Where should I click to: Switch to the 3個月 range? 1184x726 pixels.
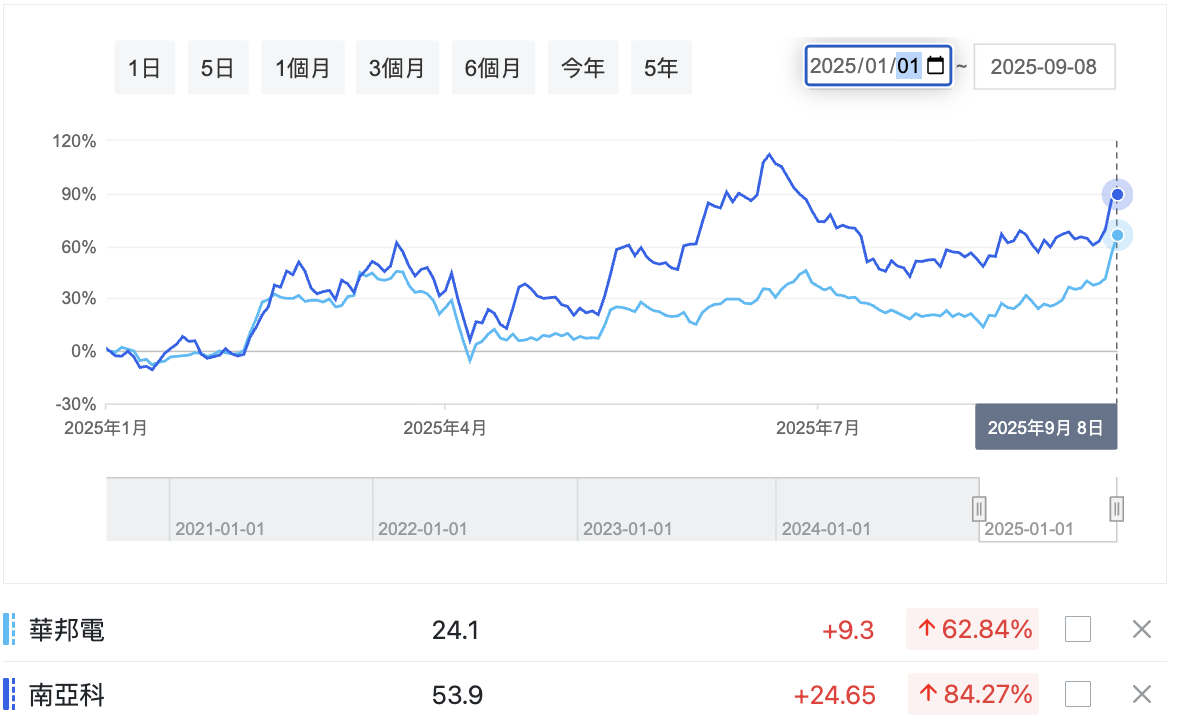pos(397,68)
